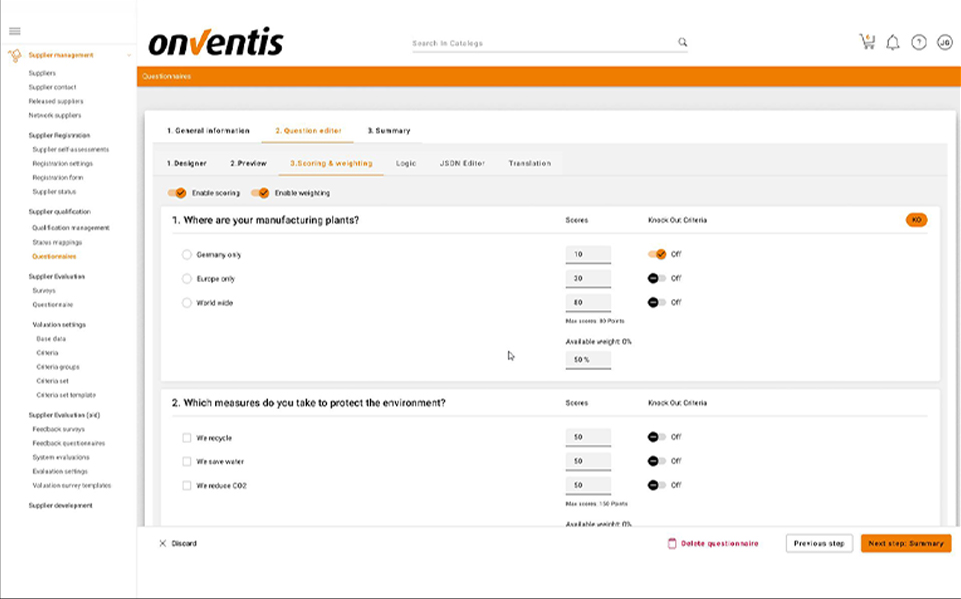Open the shopping cart icon
Viewport: 961px width, 599px height.
point(866,42)
